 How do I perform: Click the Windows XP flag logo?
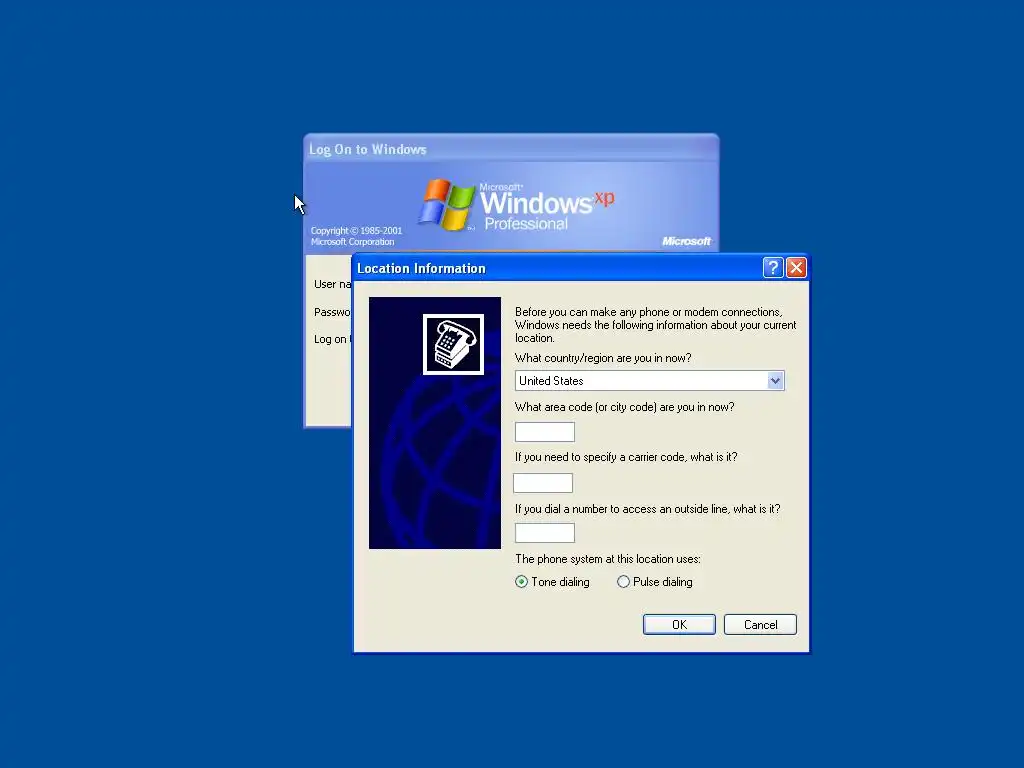point(447,205)
